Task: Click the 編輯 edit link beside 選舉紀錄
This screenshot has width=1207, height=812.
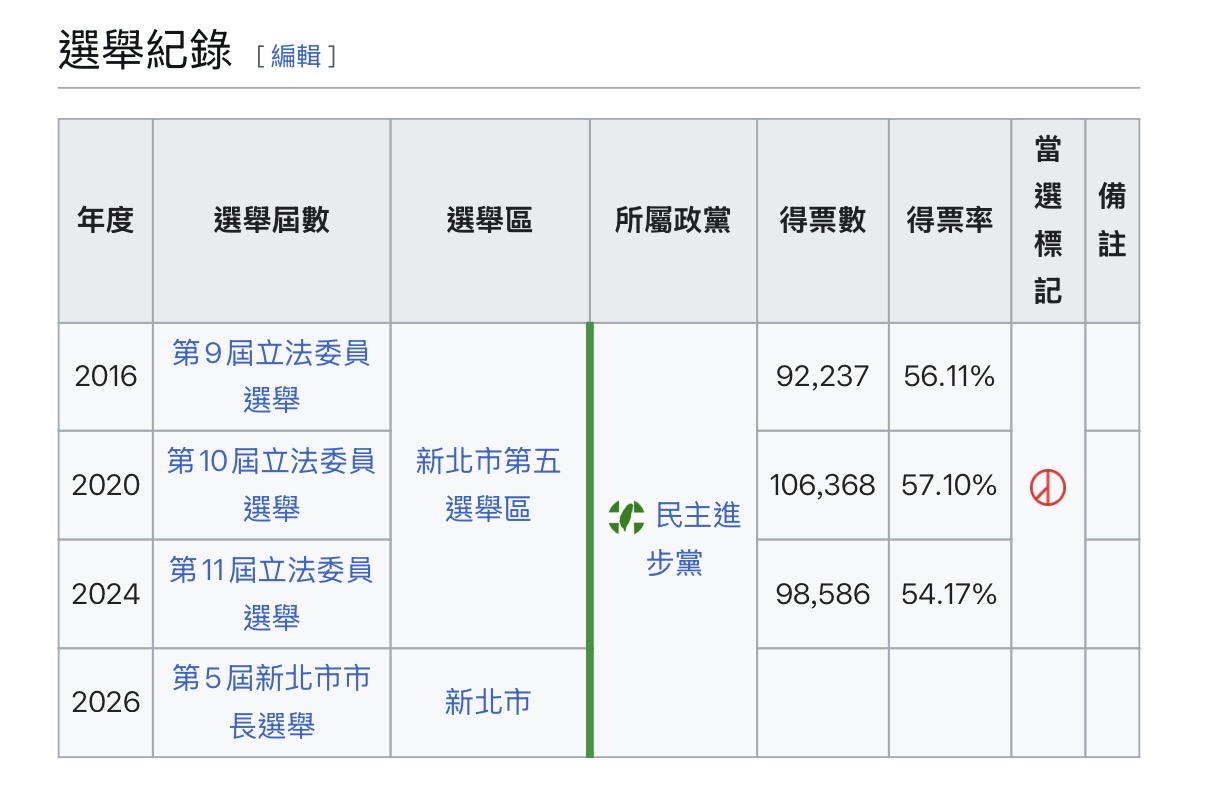Action: click(x=296, y=56)
